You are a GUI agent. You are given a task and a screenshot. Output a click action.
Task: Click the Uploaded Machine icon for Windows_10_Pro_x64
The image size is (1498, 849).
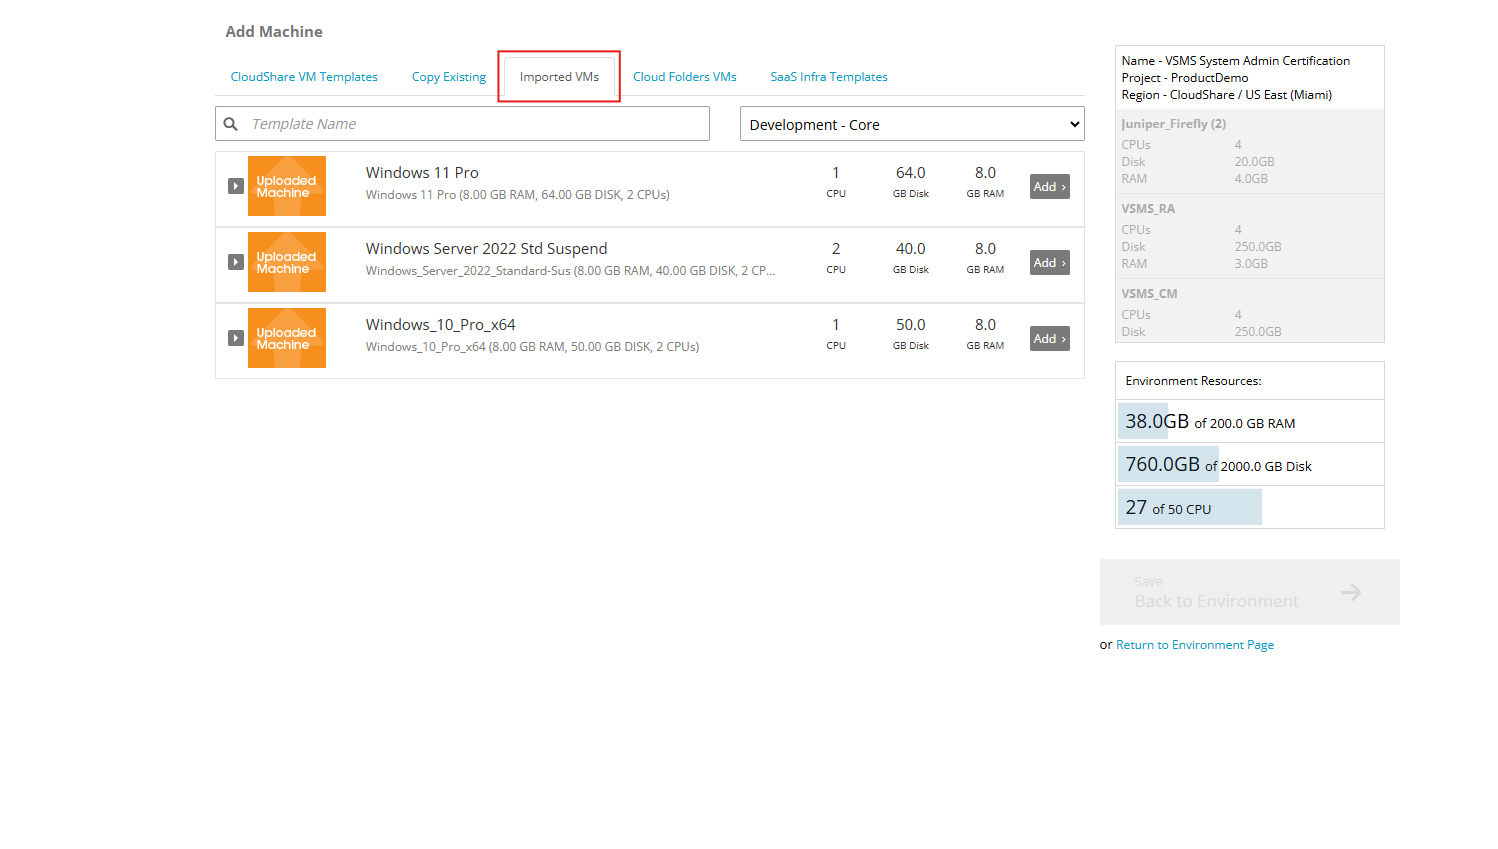pyautogui.click(x=287, y=338)
